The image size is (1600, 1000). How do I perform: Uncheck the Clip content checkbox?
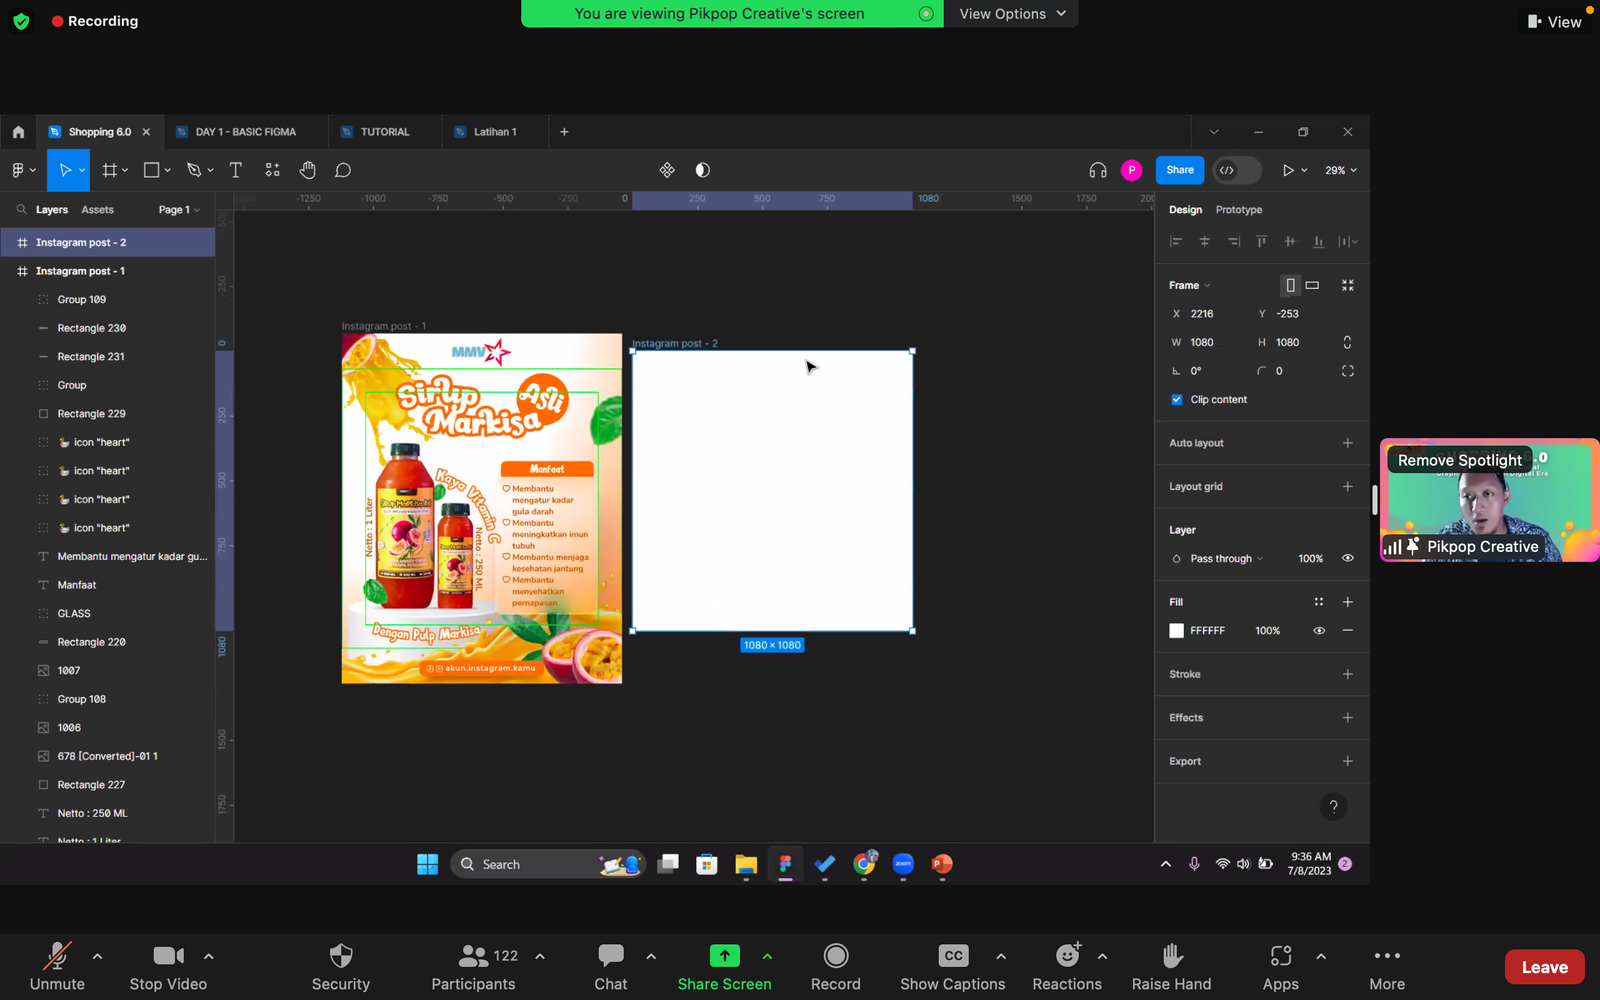pos(1177,399)
